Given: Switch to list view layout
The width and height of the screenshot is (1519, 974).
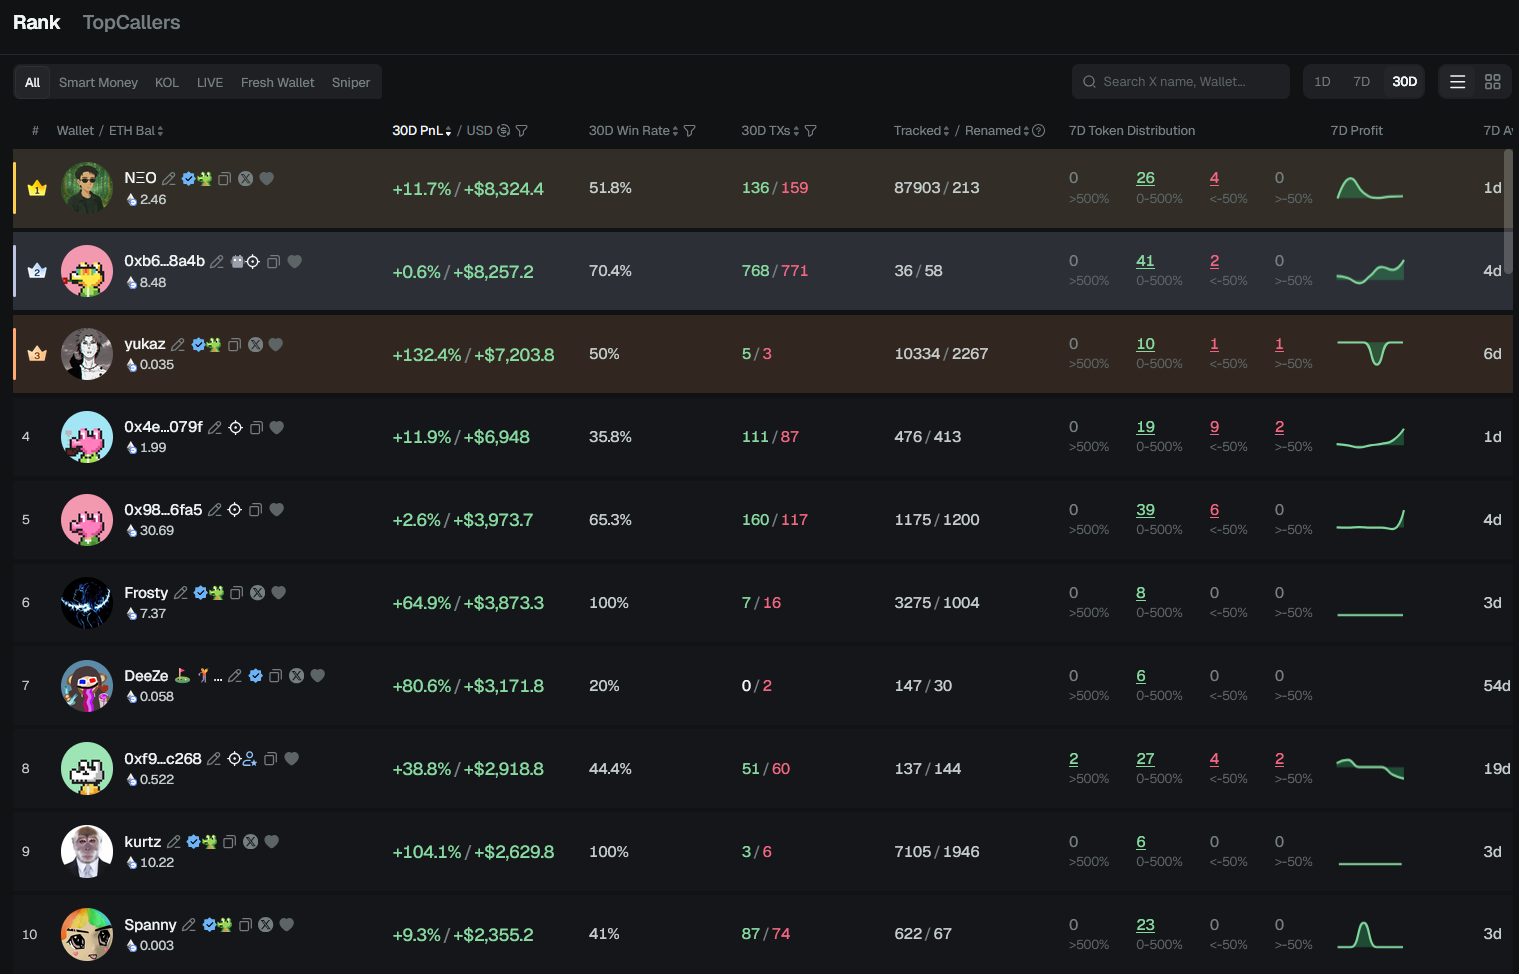Looking at the screenshot, I should click(1458, 82).
